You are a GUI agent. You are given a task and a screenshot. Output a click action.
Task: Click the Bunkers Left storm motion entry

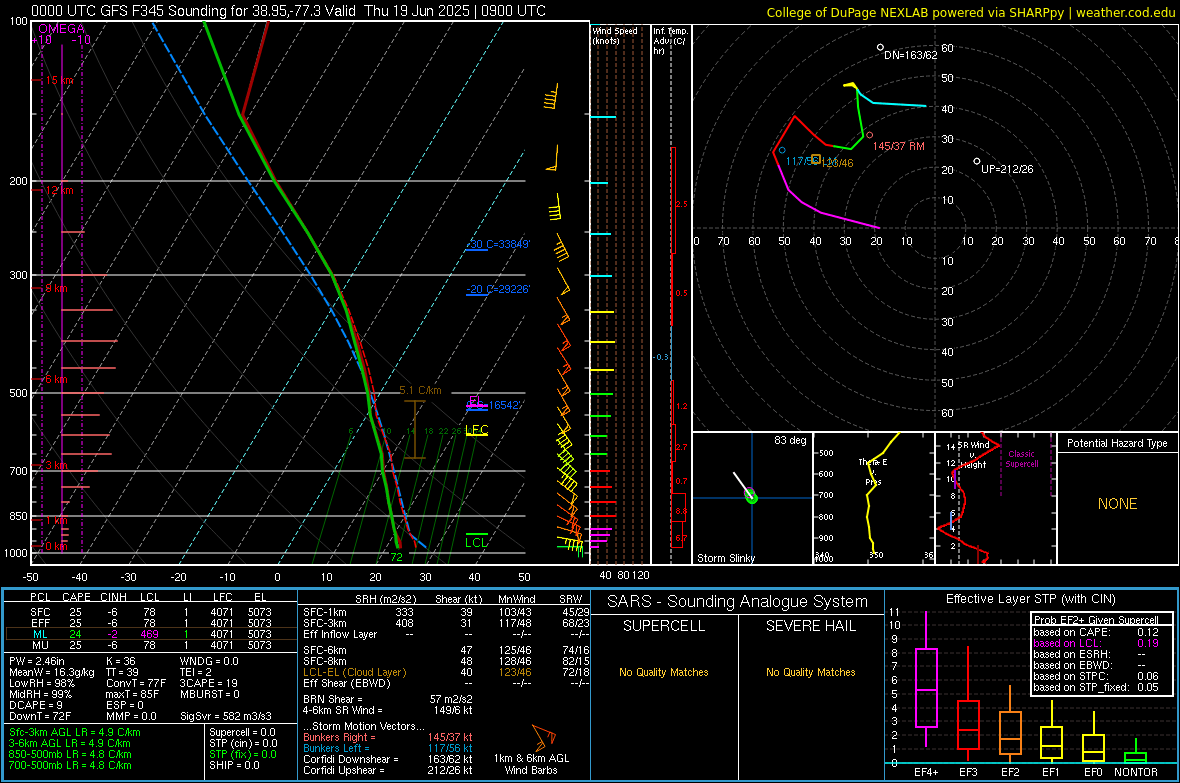pos(388,748)
